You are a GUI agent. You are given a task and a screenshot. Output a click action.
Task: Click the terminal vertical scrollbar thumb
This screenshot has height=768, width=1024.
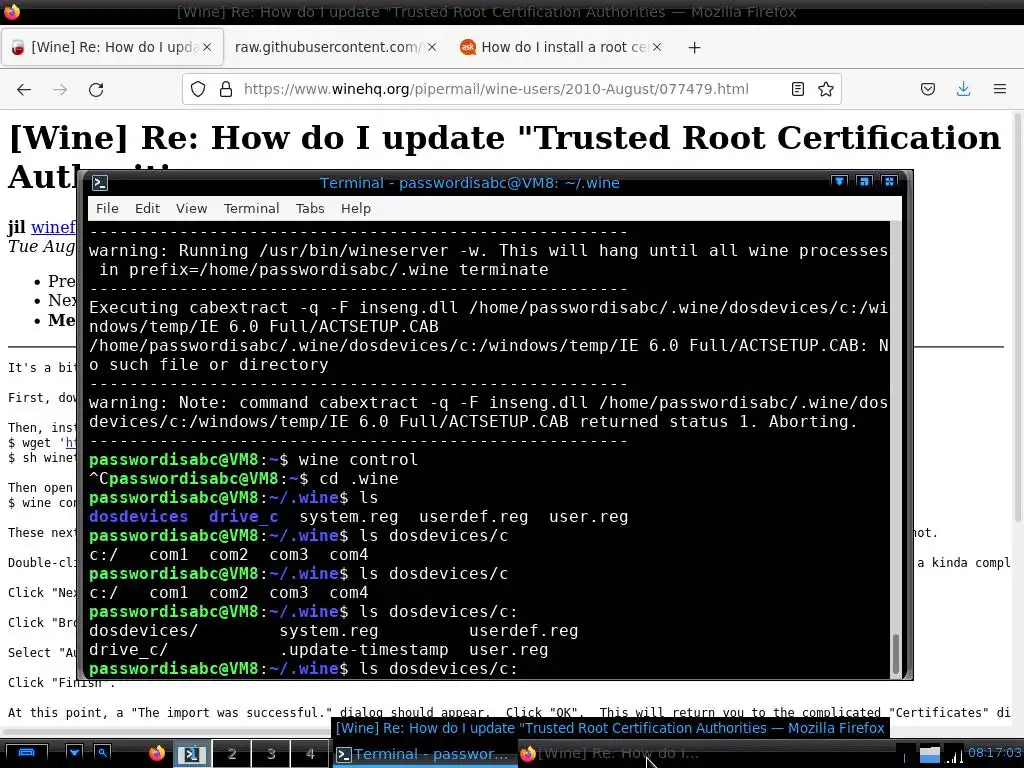896,653
